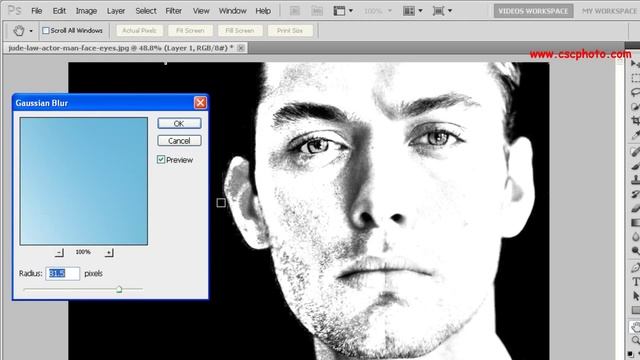Viewport: 640px width, 360px height.
Task: Switch to the Videos Workspace
Action: tap(533, 11)
